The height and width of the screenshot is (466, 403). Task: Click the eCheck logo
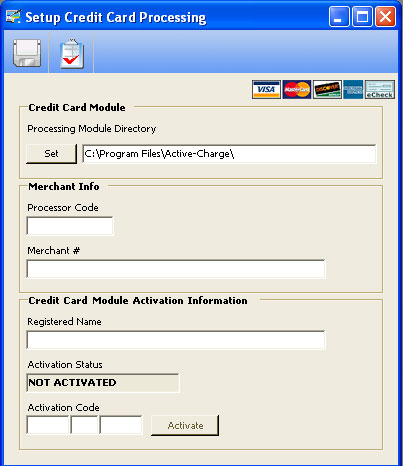click(380, 89)
